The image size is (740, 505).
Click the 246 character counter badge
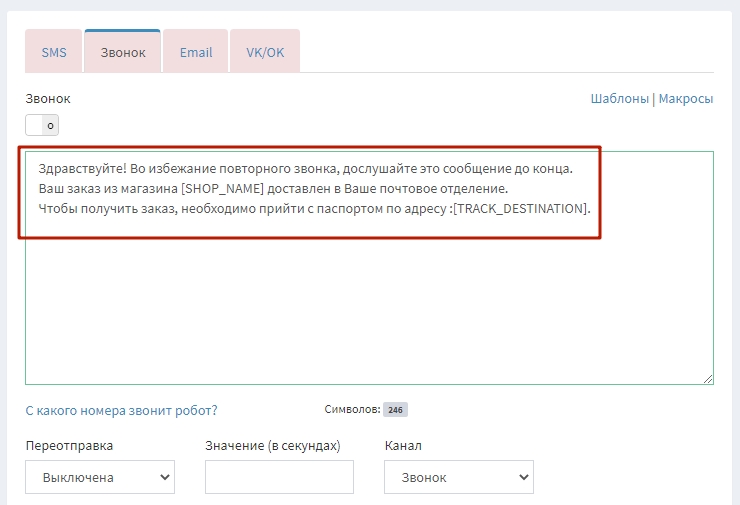[395, 410]
